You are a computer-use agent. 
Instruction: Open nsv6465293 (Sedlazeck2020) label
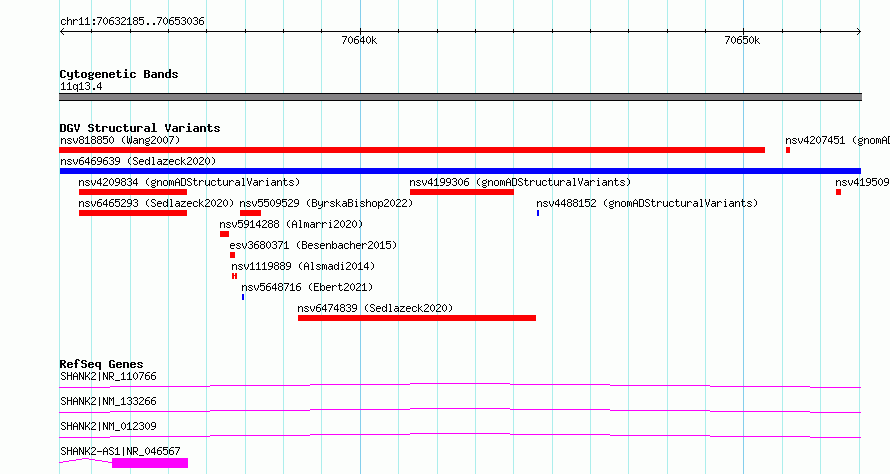tap(156, 203)
